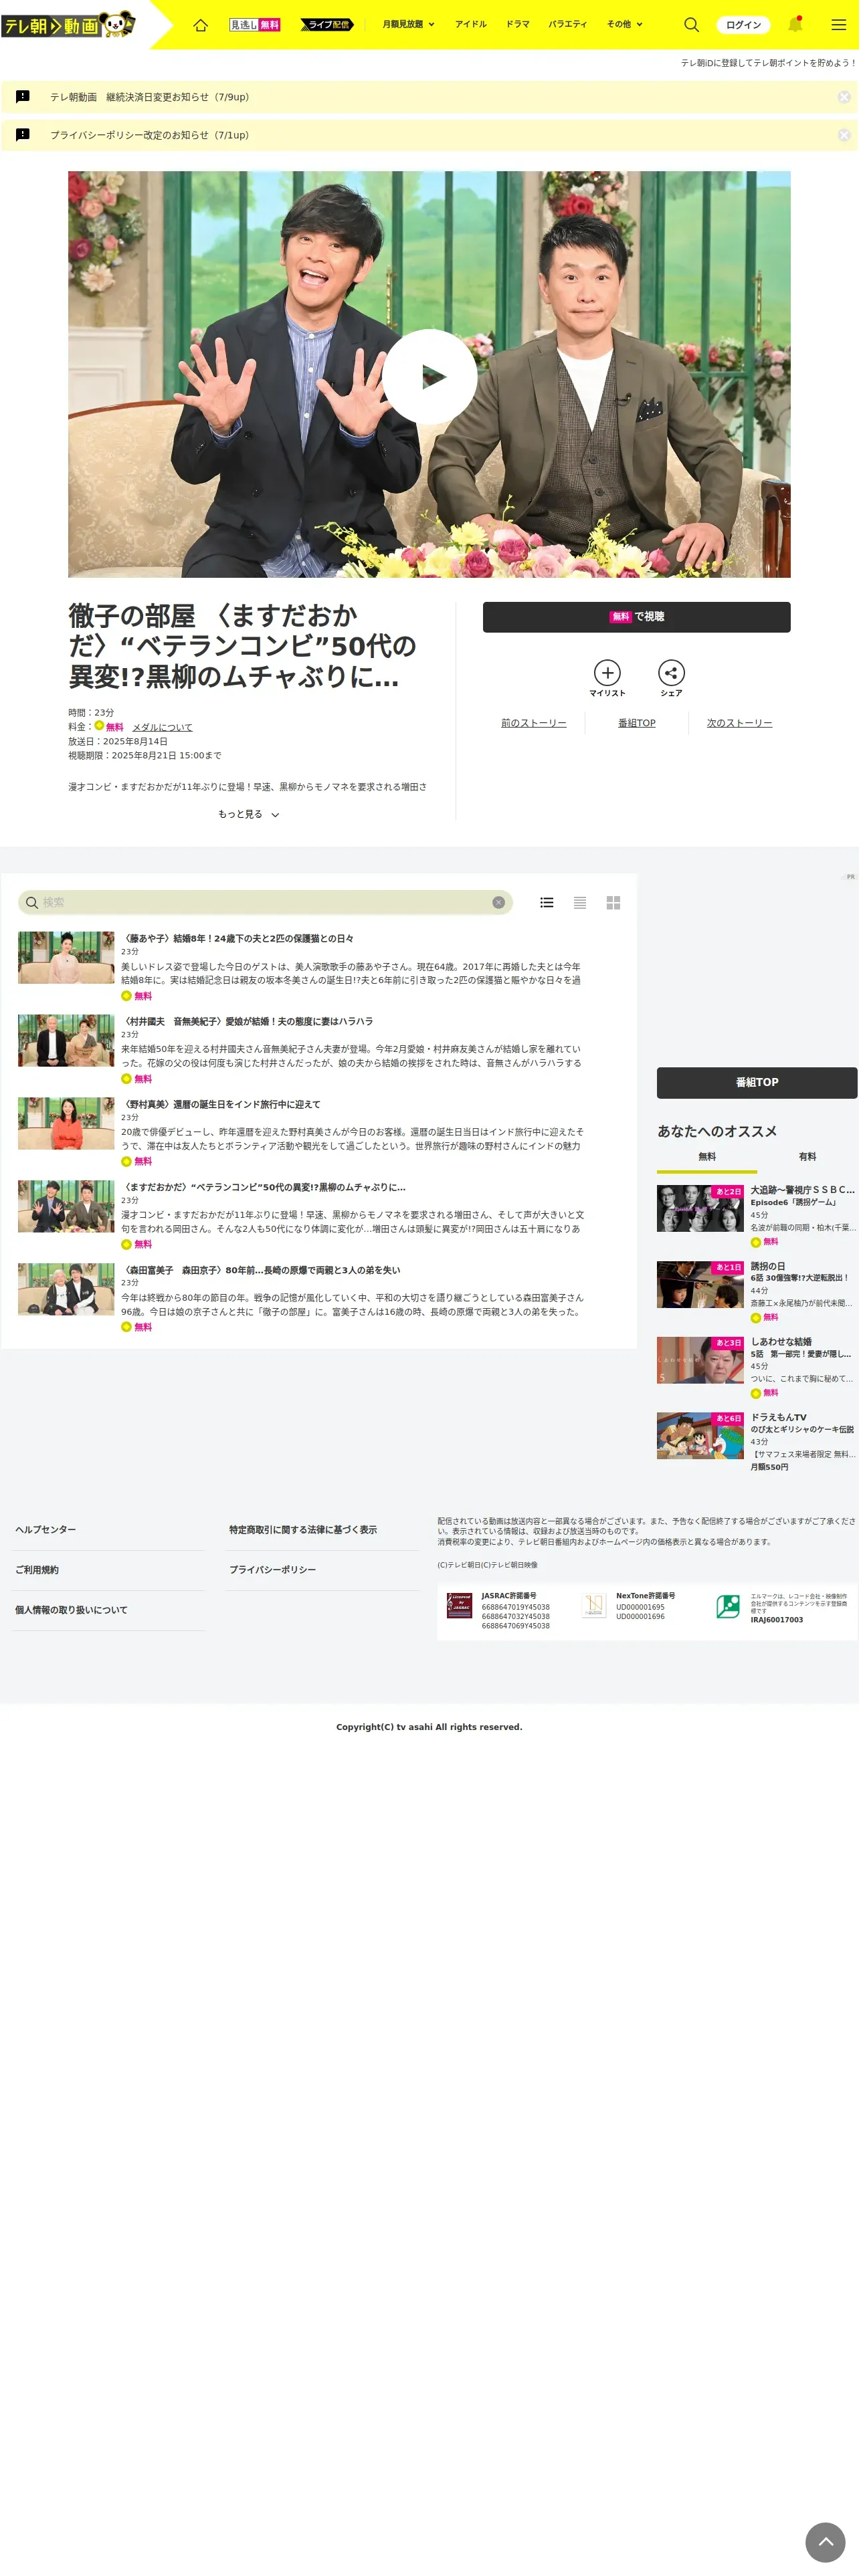Open 個人情報の取り扱いについて link
Viewport: 859px width, 2576px height.
click(71, 1609)
